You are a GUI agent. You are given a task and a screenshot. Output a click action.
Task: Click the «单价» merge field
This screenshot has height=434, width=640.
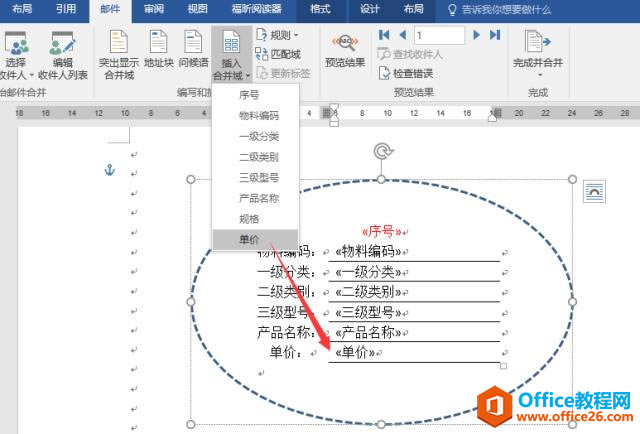pos(355,352)
